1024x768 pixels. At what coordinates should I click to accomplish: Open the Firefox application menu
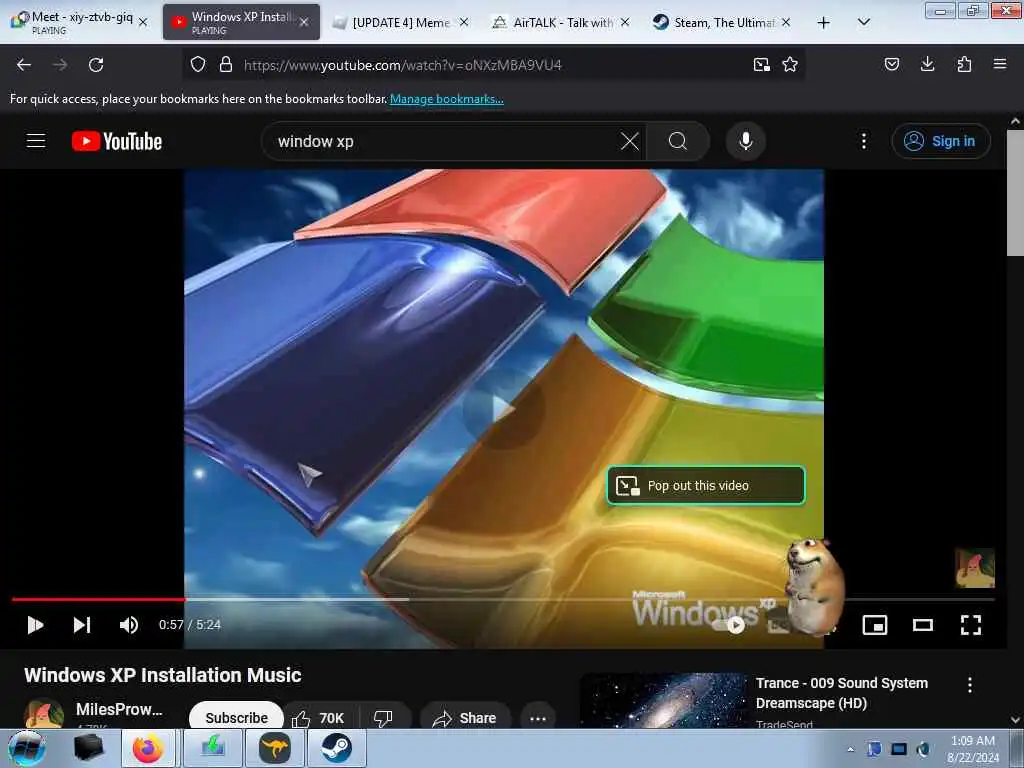(x=1000, y=64)
